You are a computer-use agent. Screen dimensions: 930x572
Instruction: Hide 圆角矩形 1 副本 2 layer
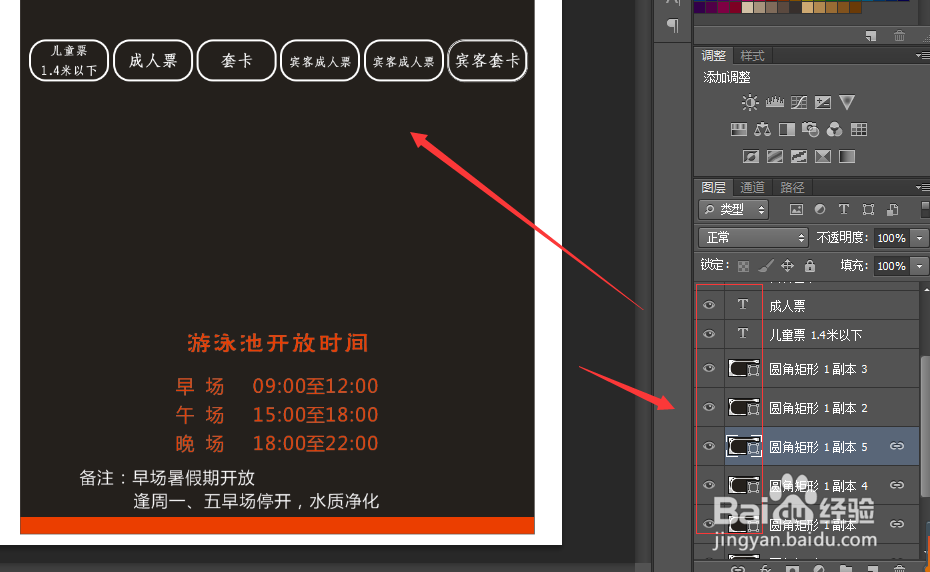(709, 407)
